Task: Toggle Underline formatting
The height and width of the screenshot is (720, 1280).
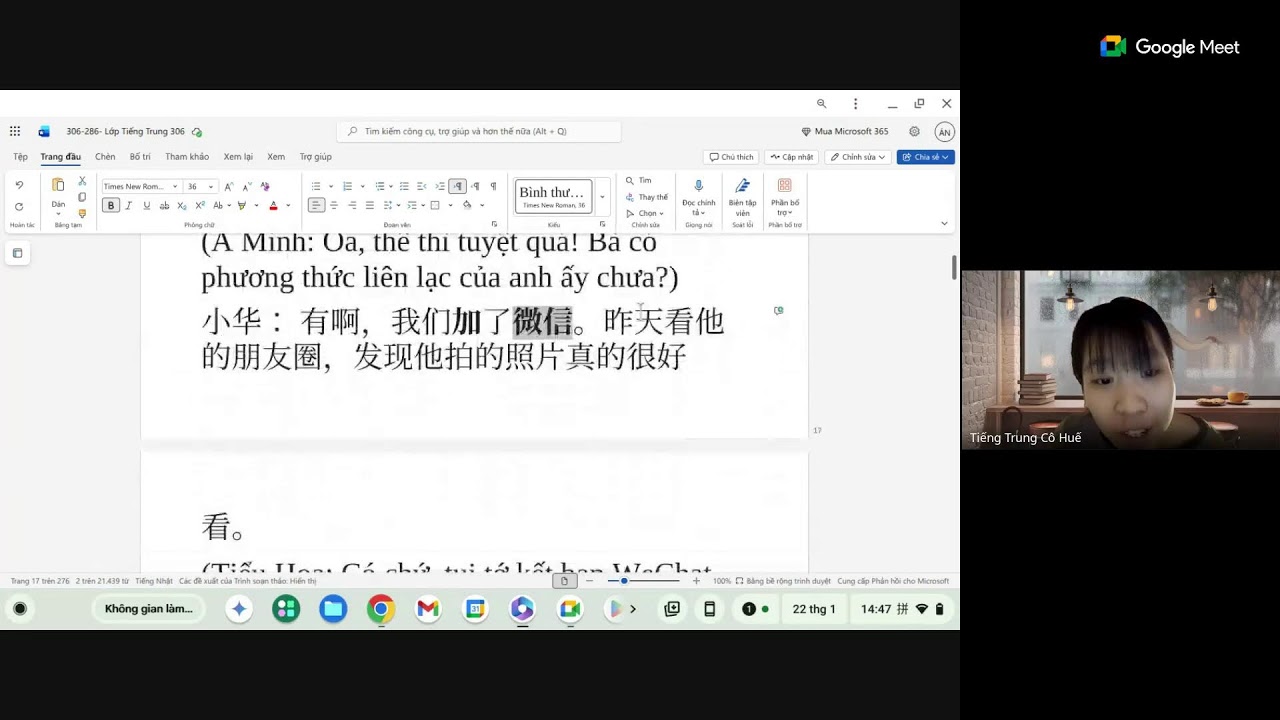Action: pos(147,205)
